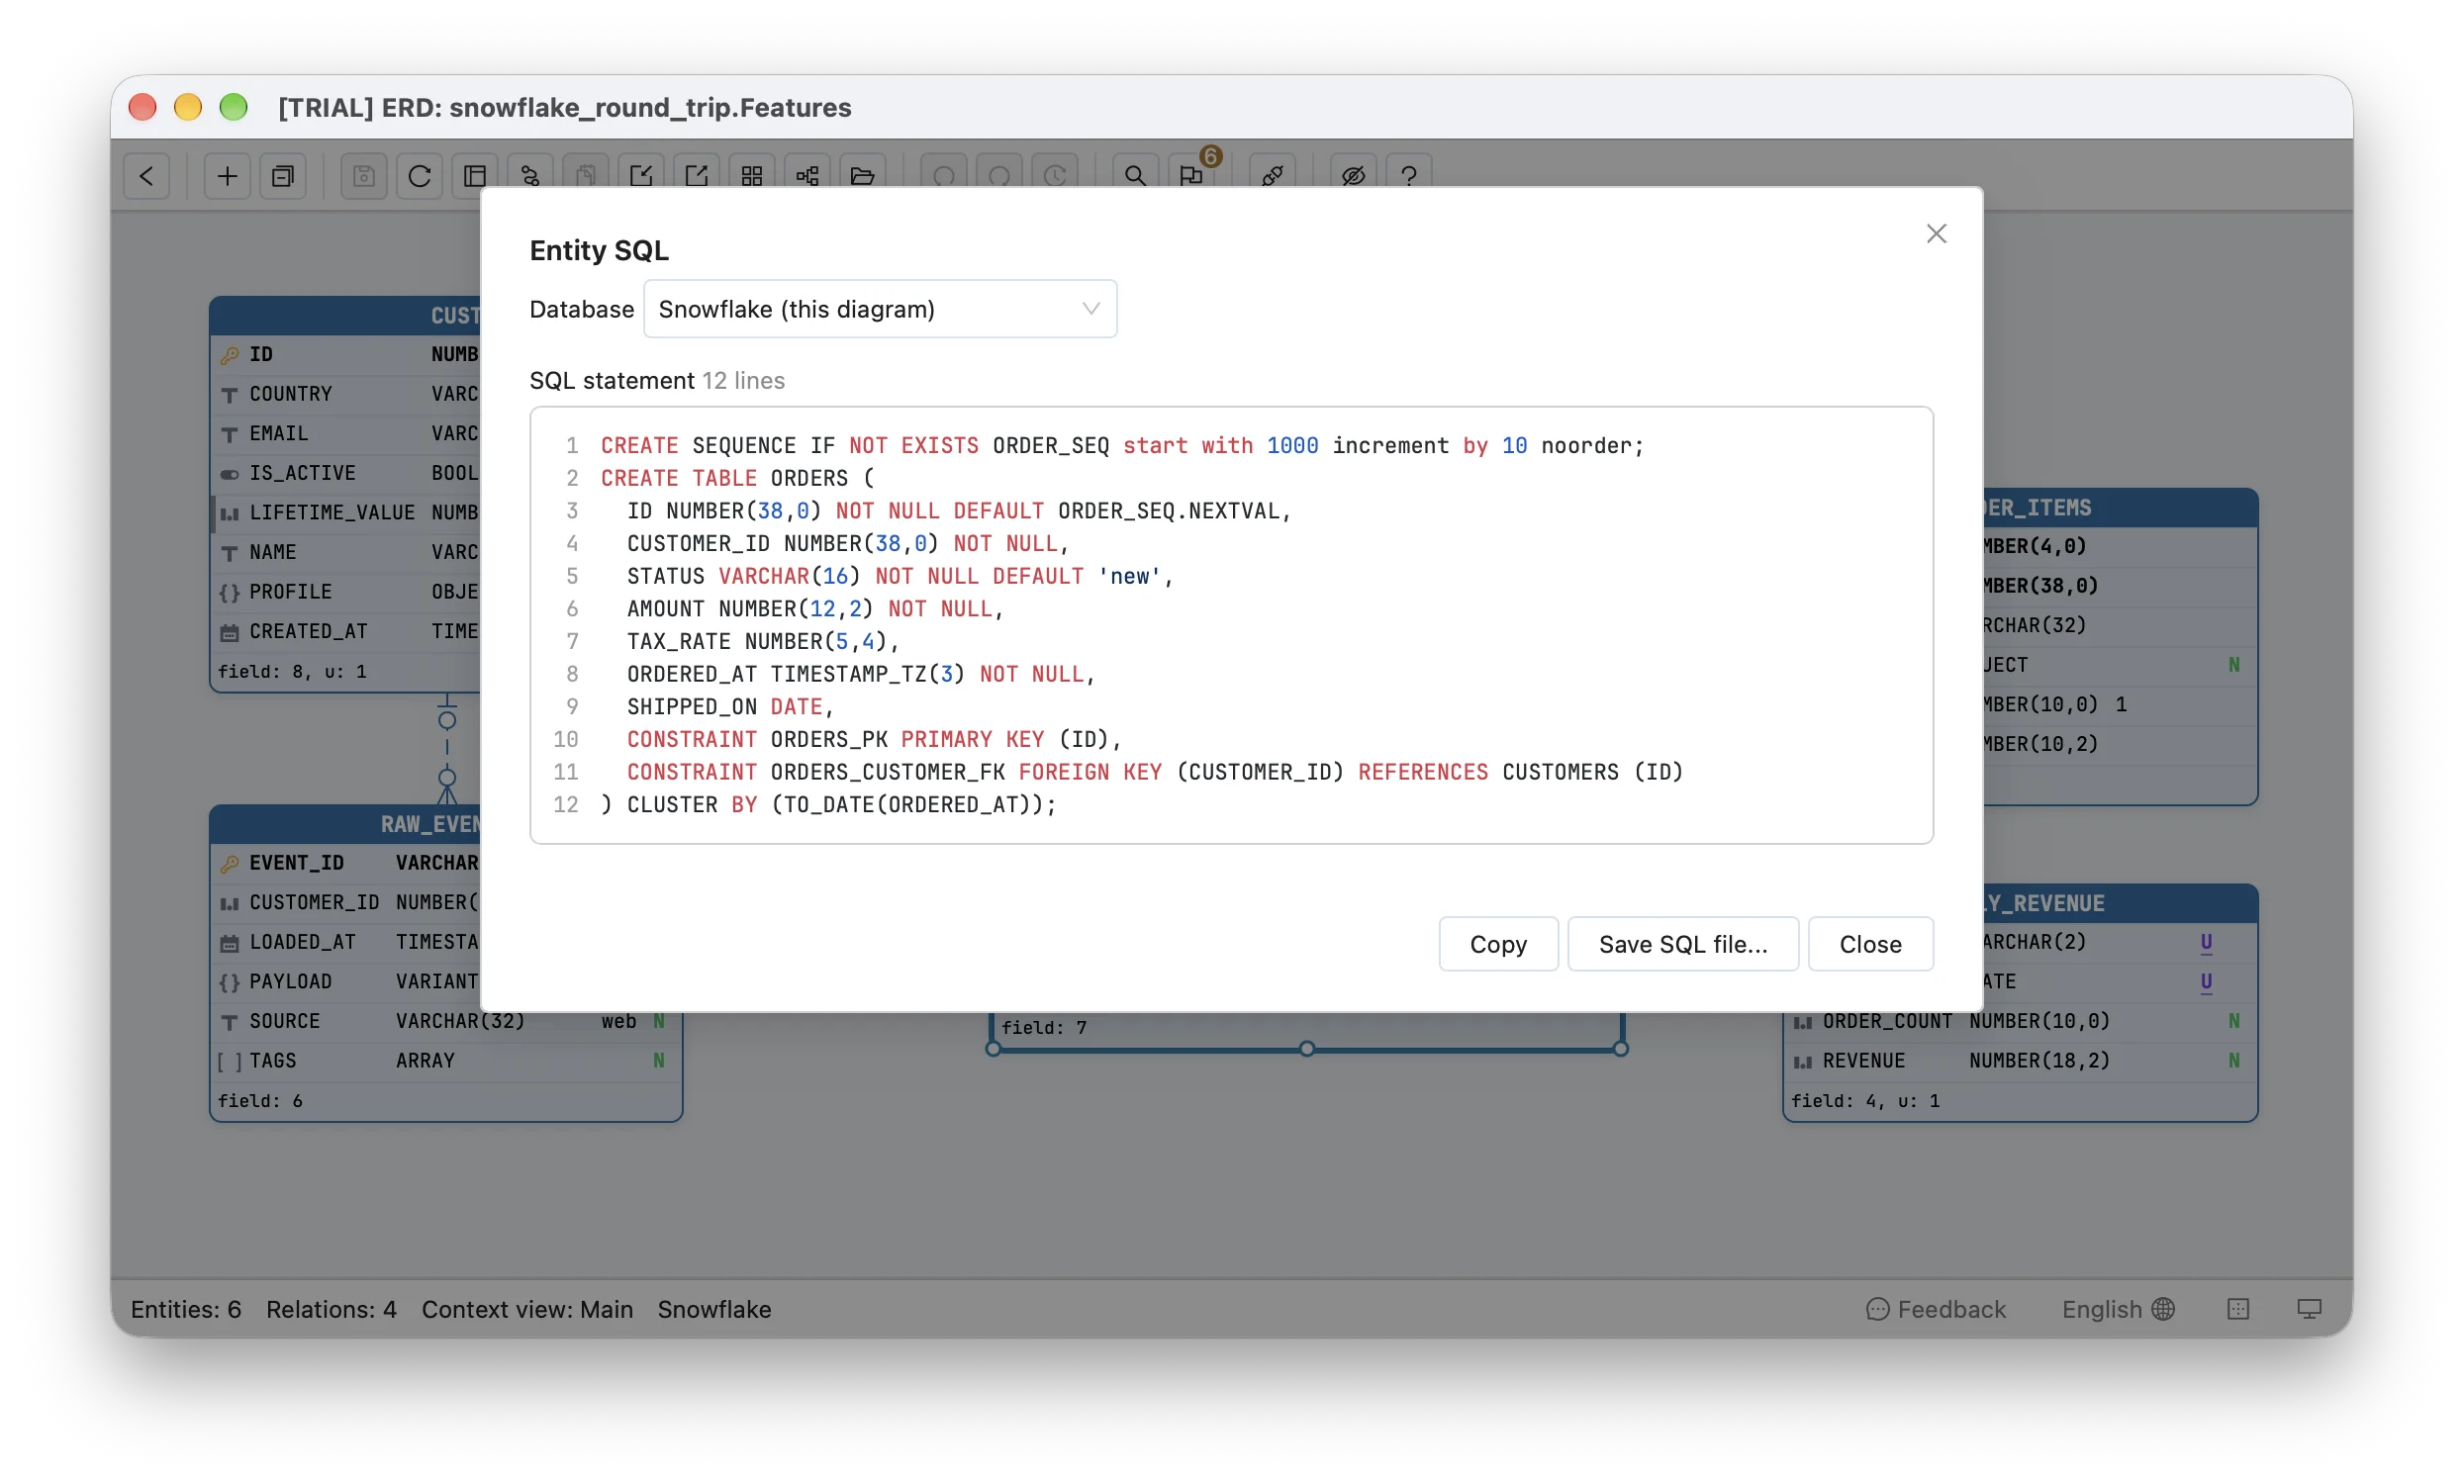Viewport: 2464px width, 1484px height.
Task: Select the ORDER_COUNT row in revenue table
Action: (2020, 1021)
